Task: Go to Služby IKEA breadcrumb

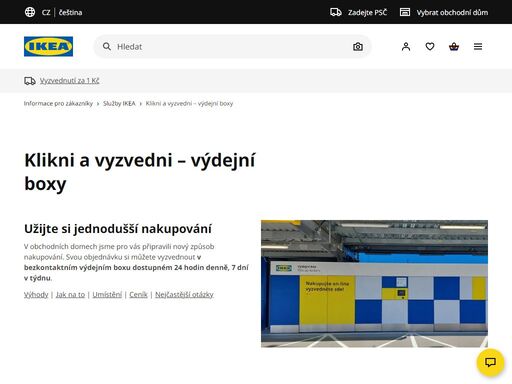Action: coord(119,103)
